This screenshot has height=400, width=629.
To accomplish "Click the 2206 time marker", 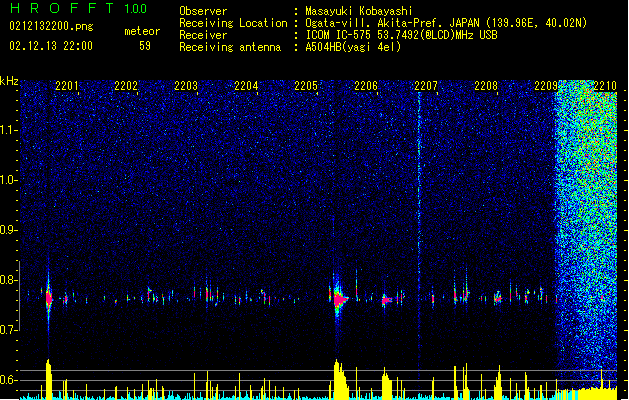I will pyautogui.click(x=366, y=86).
